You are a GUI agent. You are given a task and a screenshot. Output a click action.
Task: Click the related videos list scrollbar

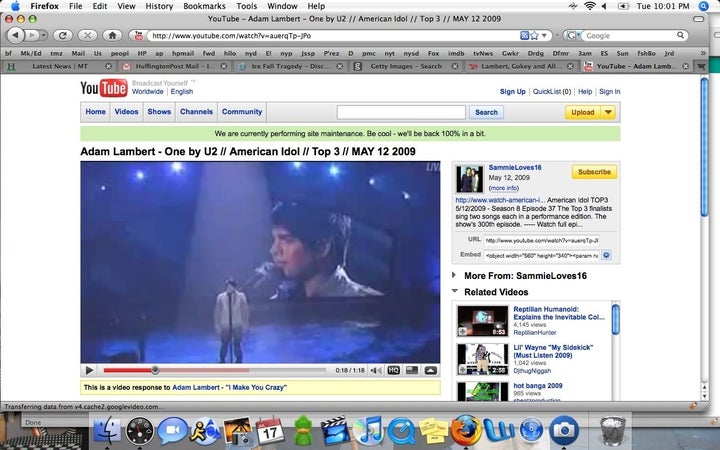pyautogui.click(x=615, y=319)
